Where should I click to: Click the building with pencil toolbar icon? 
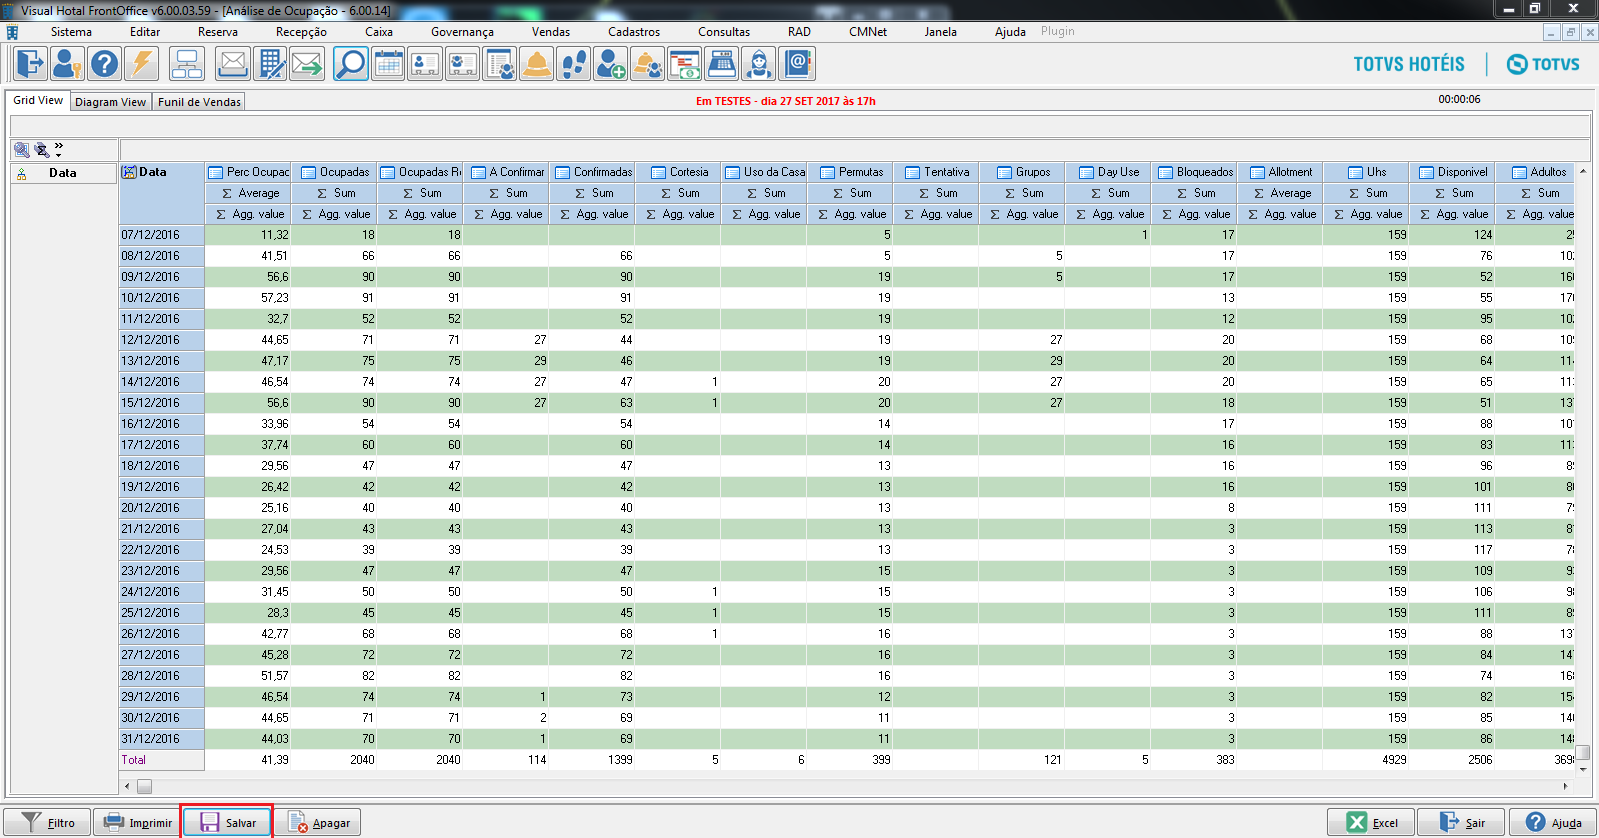point(270,64)
